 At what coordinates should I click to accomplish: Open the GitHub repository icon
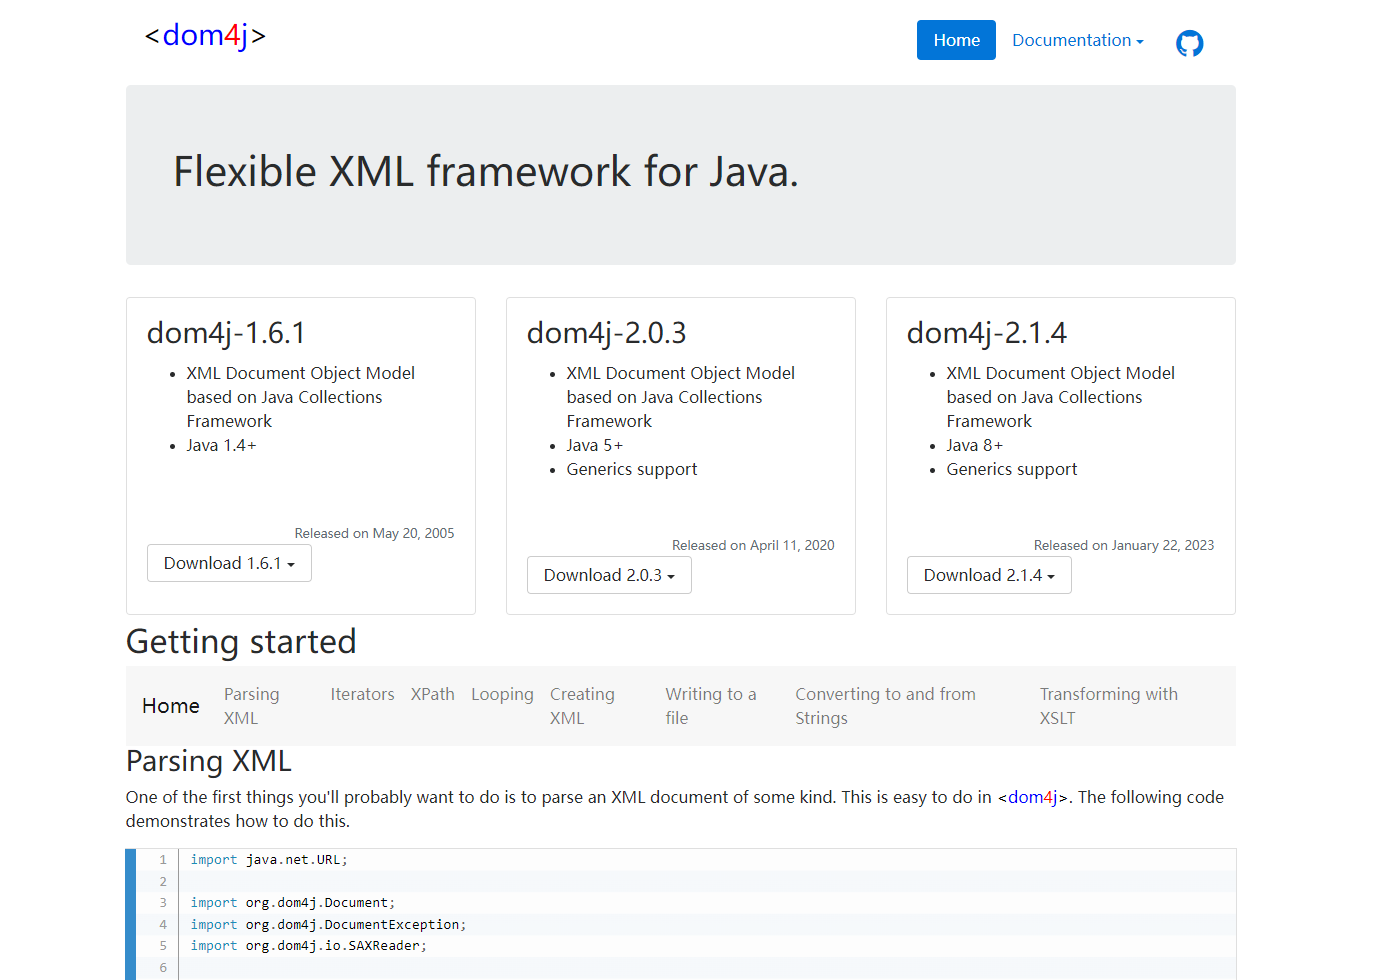point(1189,43)
